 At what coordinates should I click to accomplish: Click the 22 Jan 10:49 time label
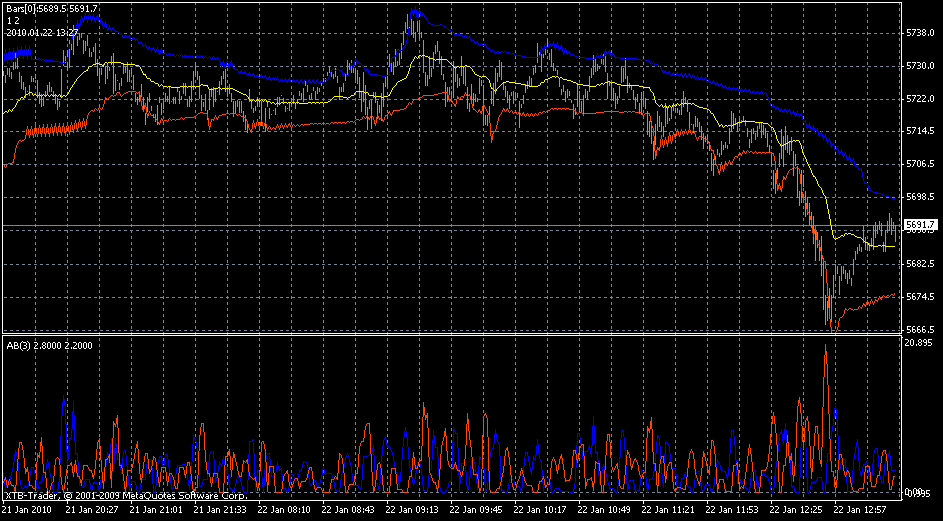[604, 509]
